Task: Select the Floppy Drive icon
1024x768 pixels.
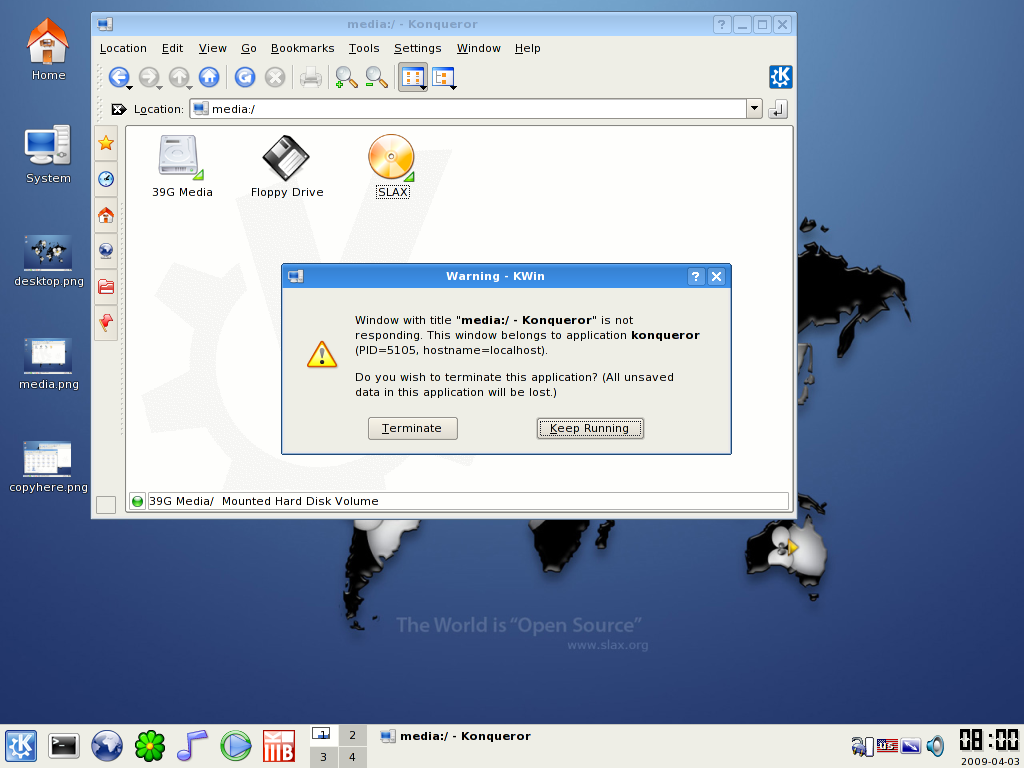Action: point(286,158)
